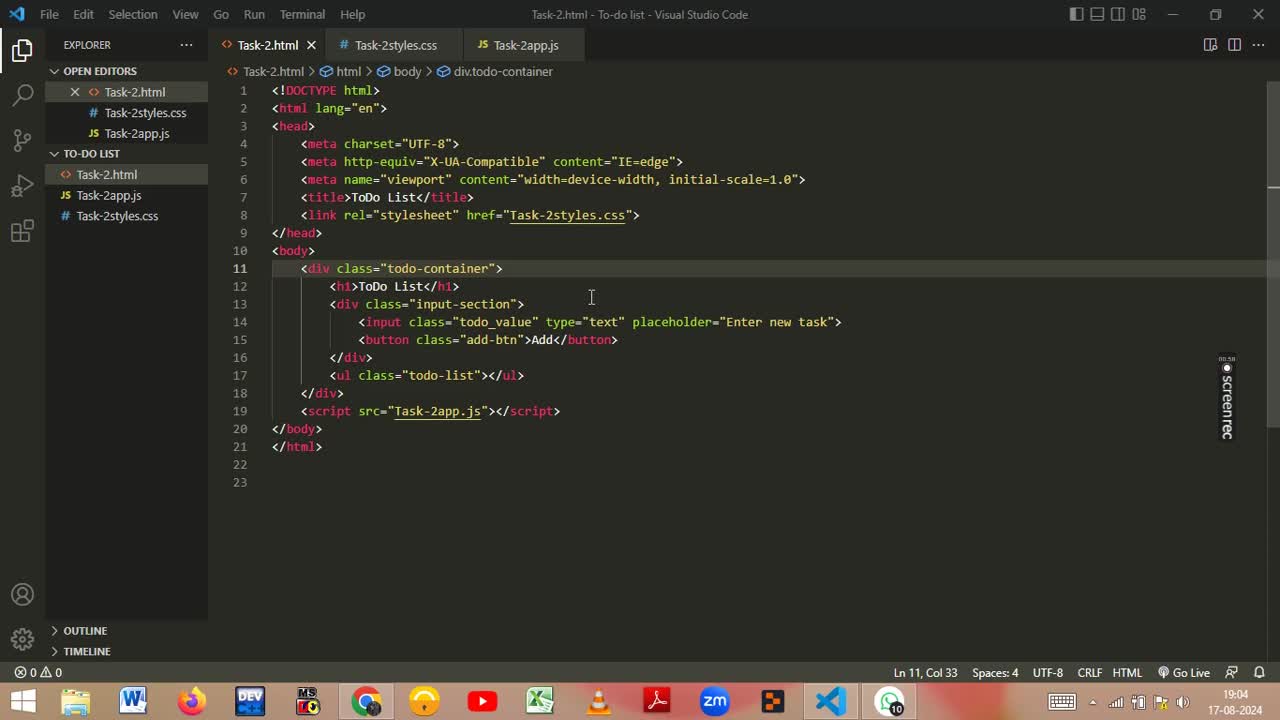1280x720 pixels.
Task: Click CRLF end-of-line selector
Action: (1089, 673)
